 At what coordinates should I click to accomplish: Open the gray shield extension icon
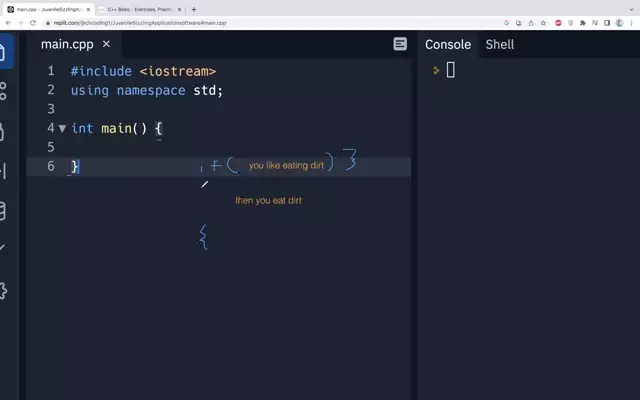(x=571, y=23)
